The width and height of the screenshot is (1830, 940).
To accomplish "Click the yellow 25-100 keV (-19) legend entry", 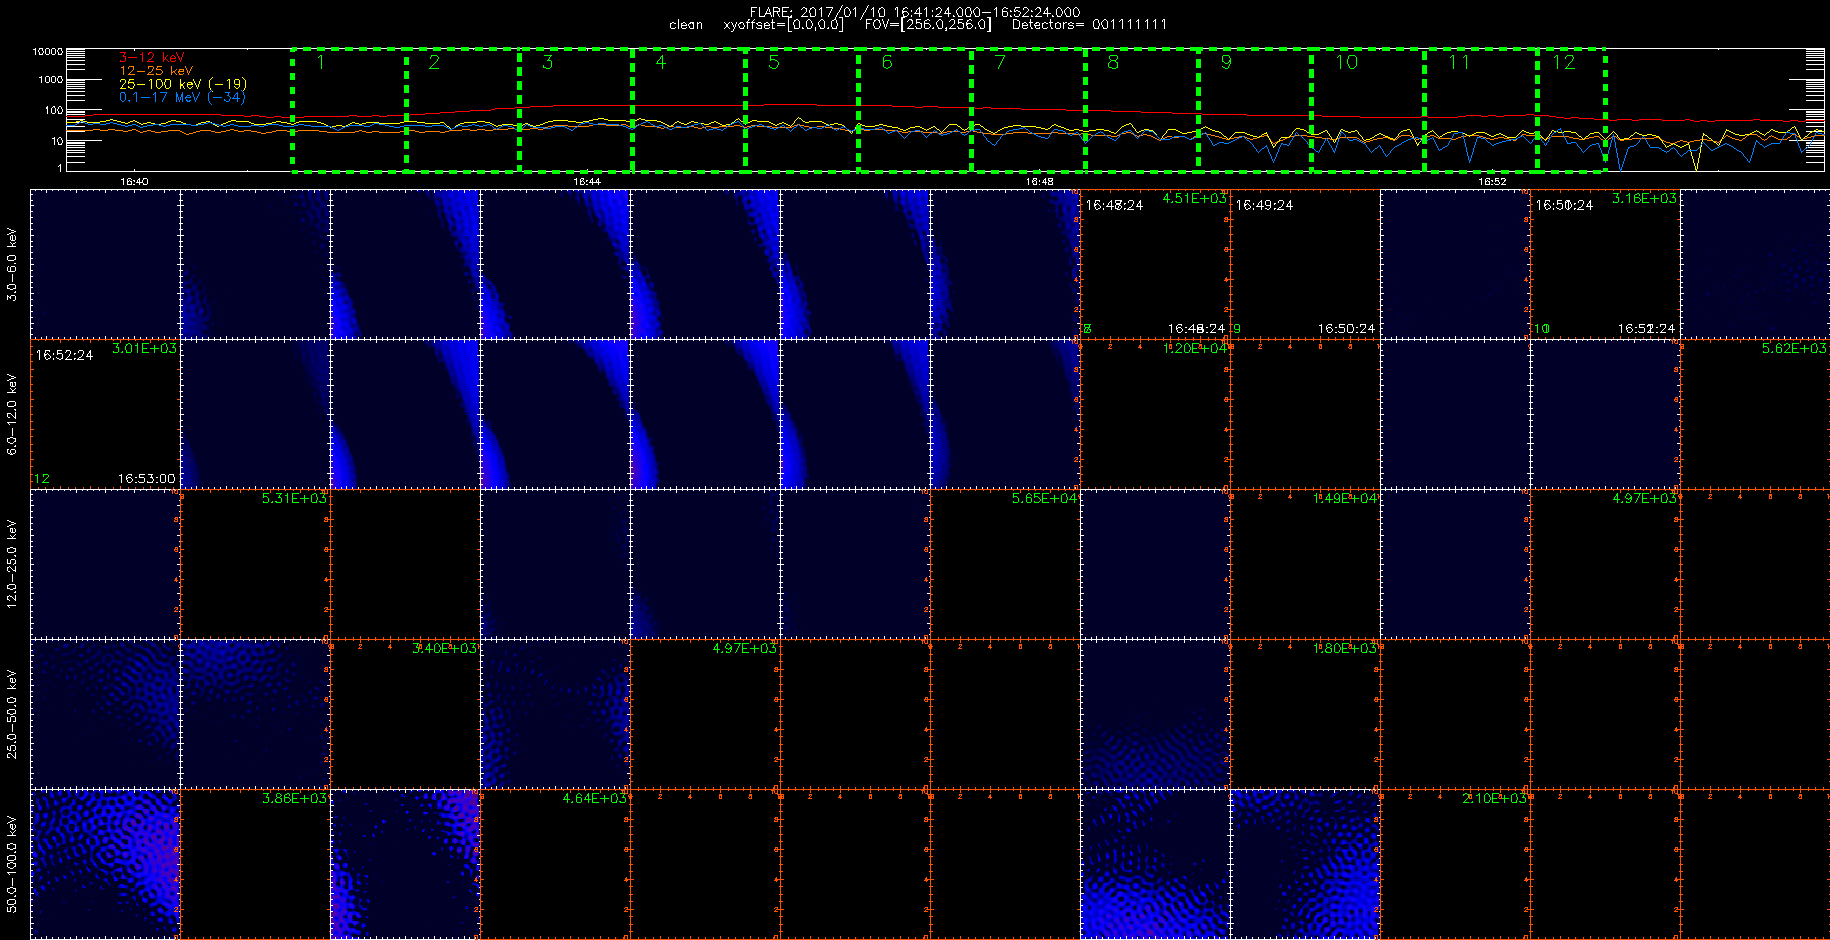I will tap(183, 84).
